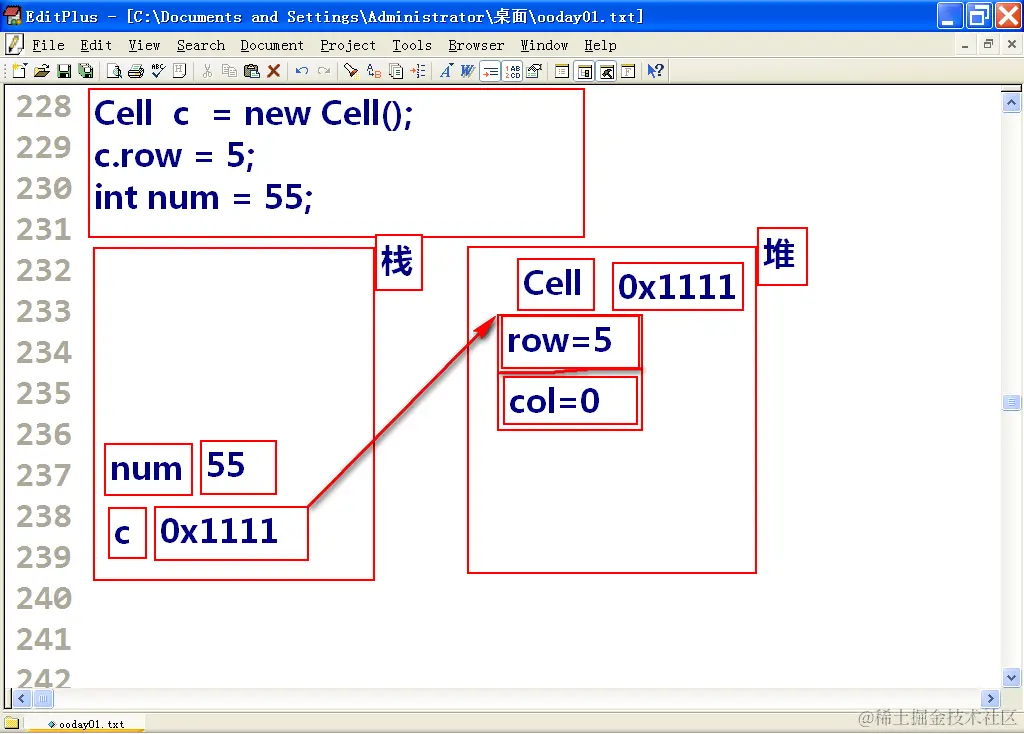The width and height of the screenshot is (1024, 734).
Task: Click the text 'int num = 55;'
Action: pos(203,197)
